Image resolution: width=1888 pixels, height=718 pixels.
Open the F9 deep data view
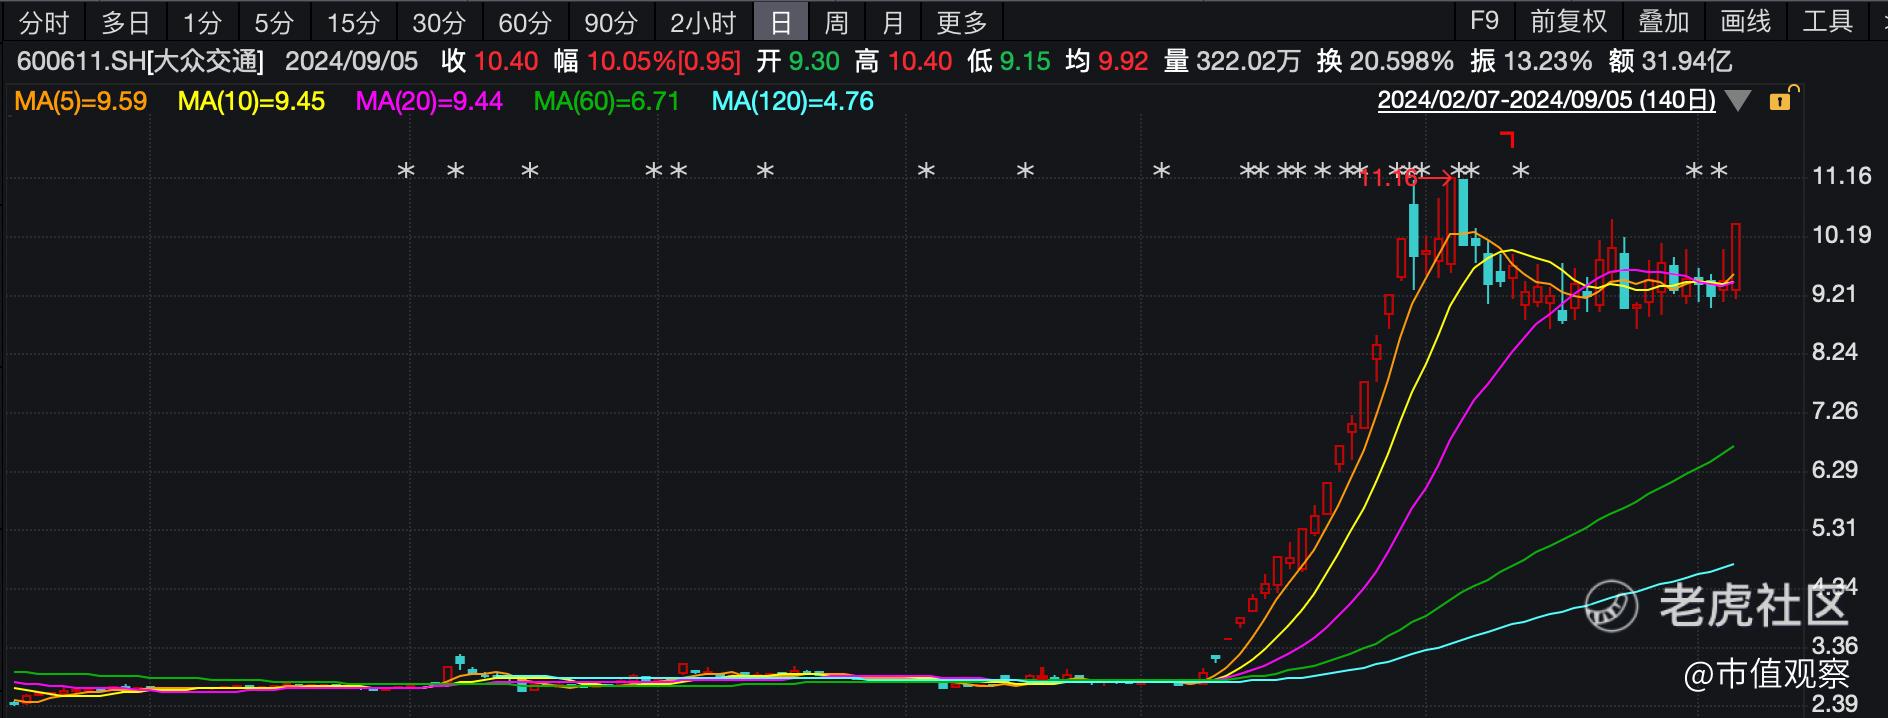1484,20
